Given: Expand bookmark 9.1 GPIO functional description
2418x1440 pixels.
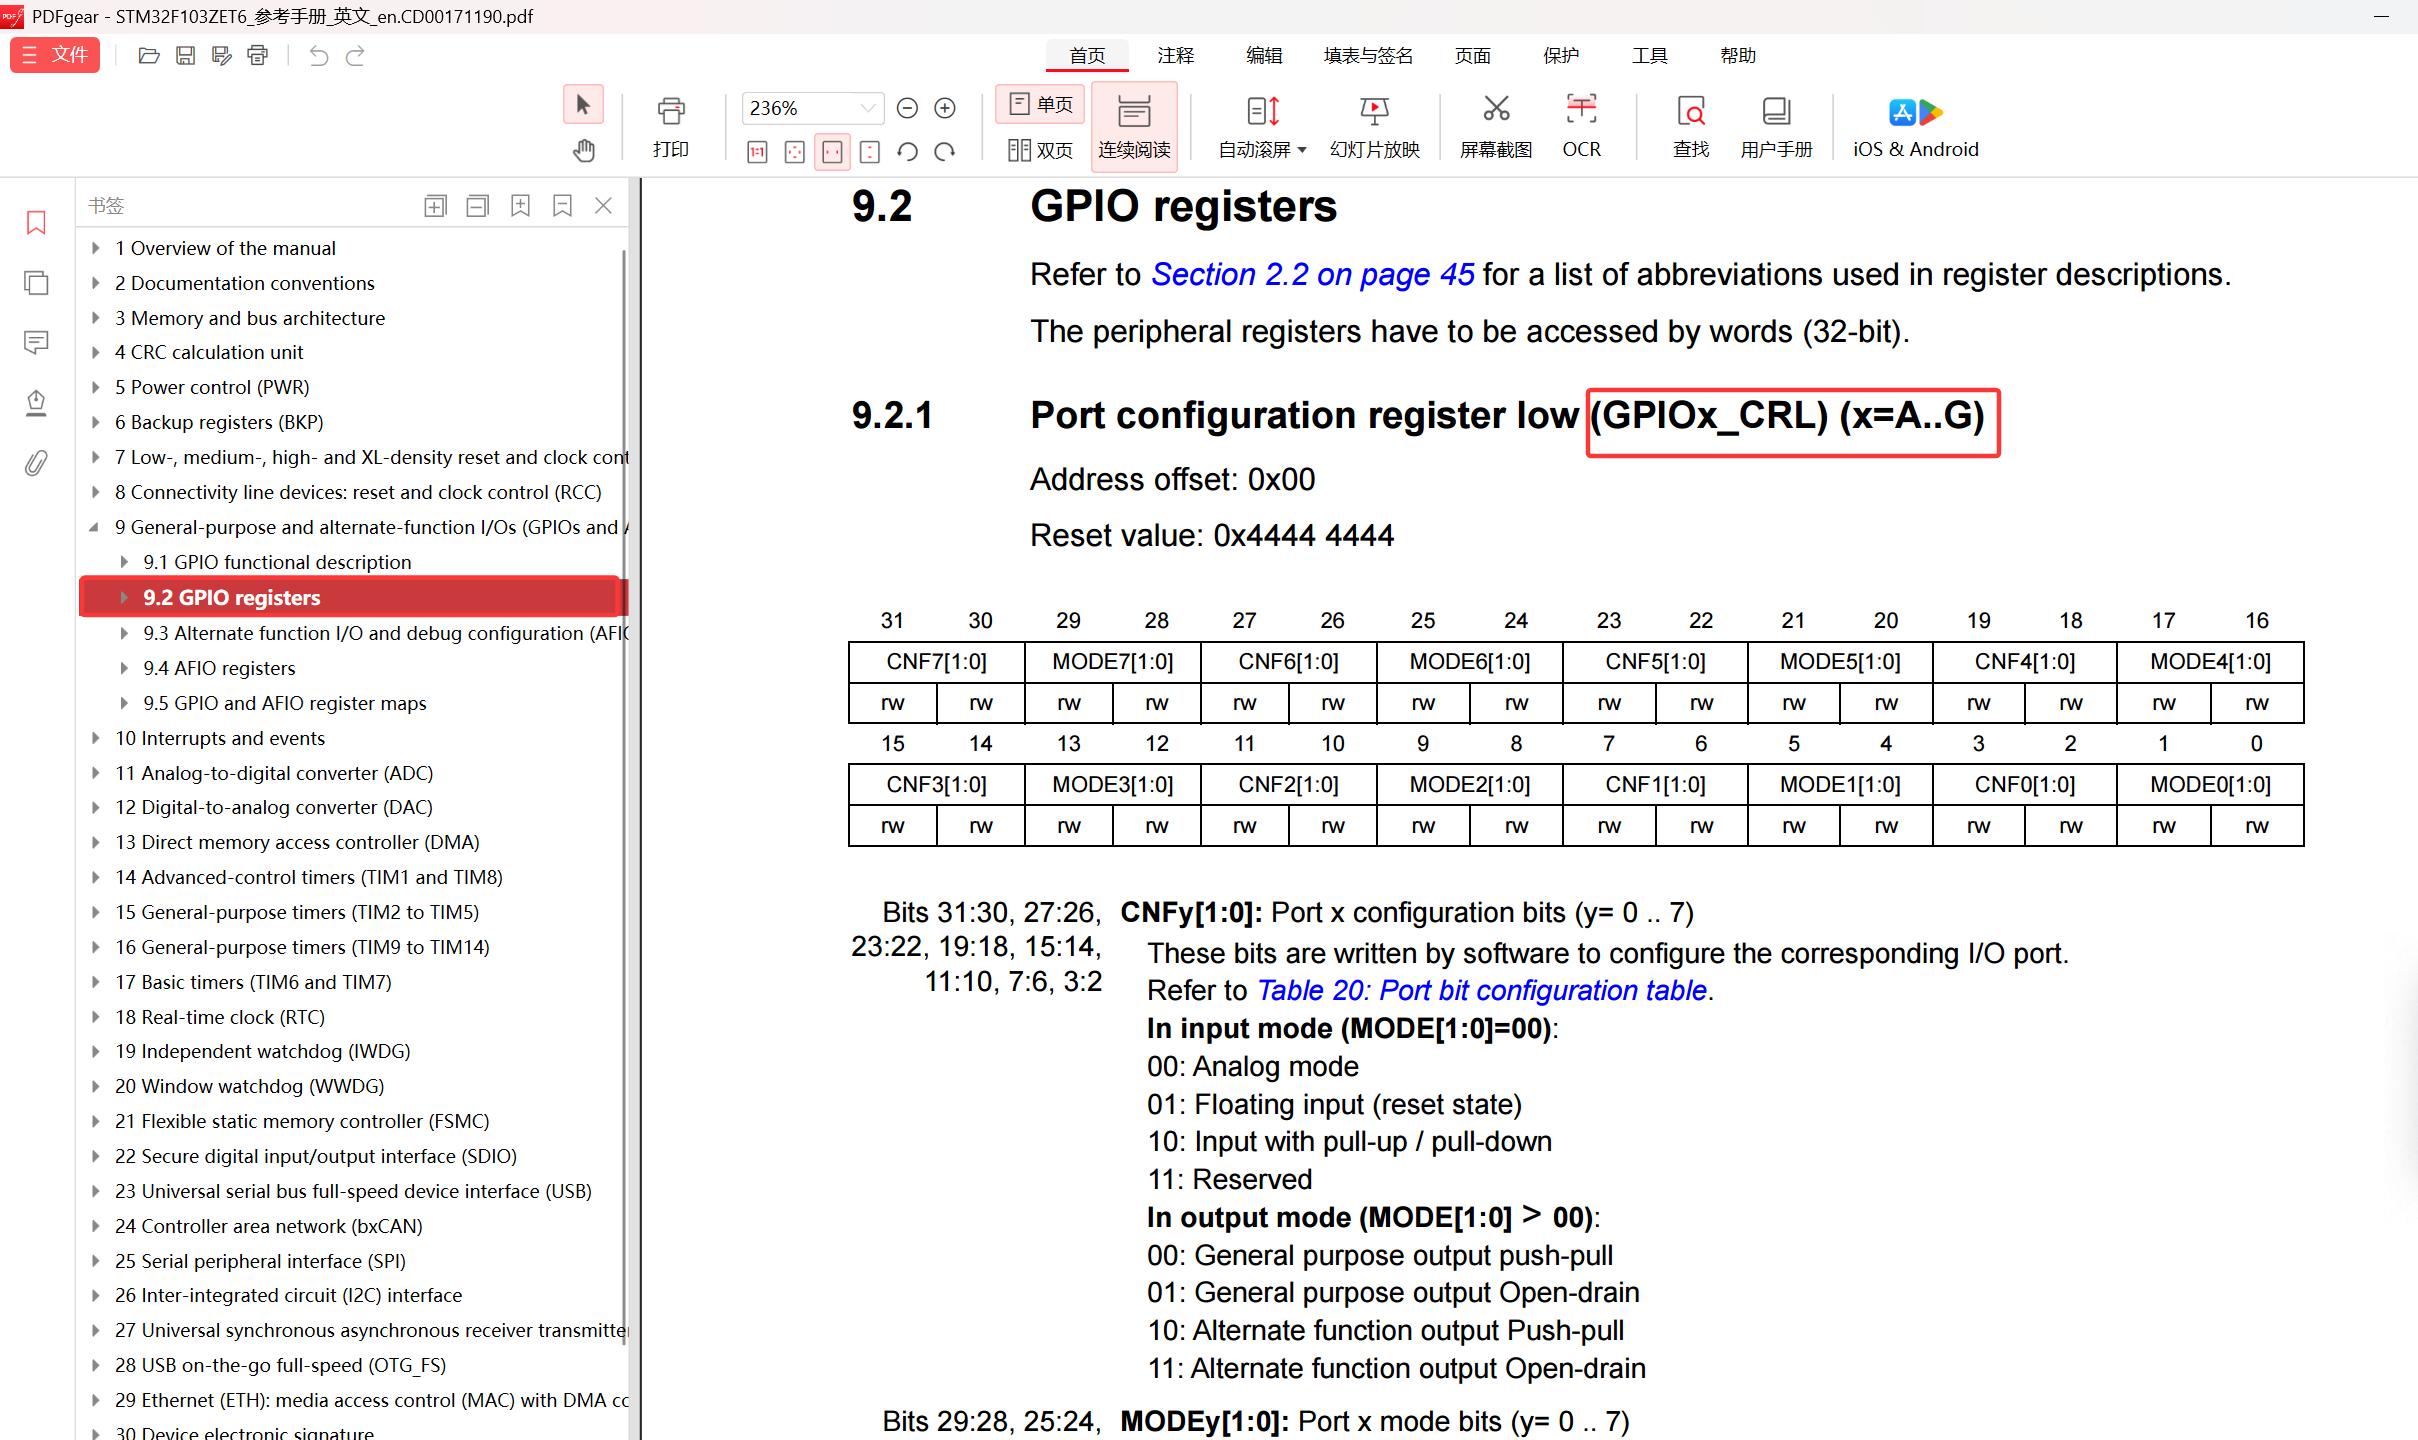Looking at the screenshot, I should (124, 562).
